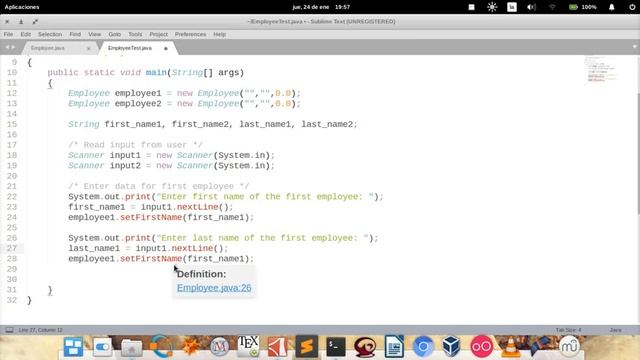
Task: Click the vertical scrollbar of the editor
Action: coord(638,153)
